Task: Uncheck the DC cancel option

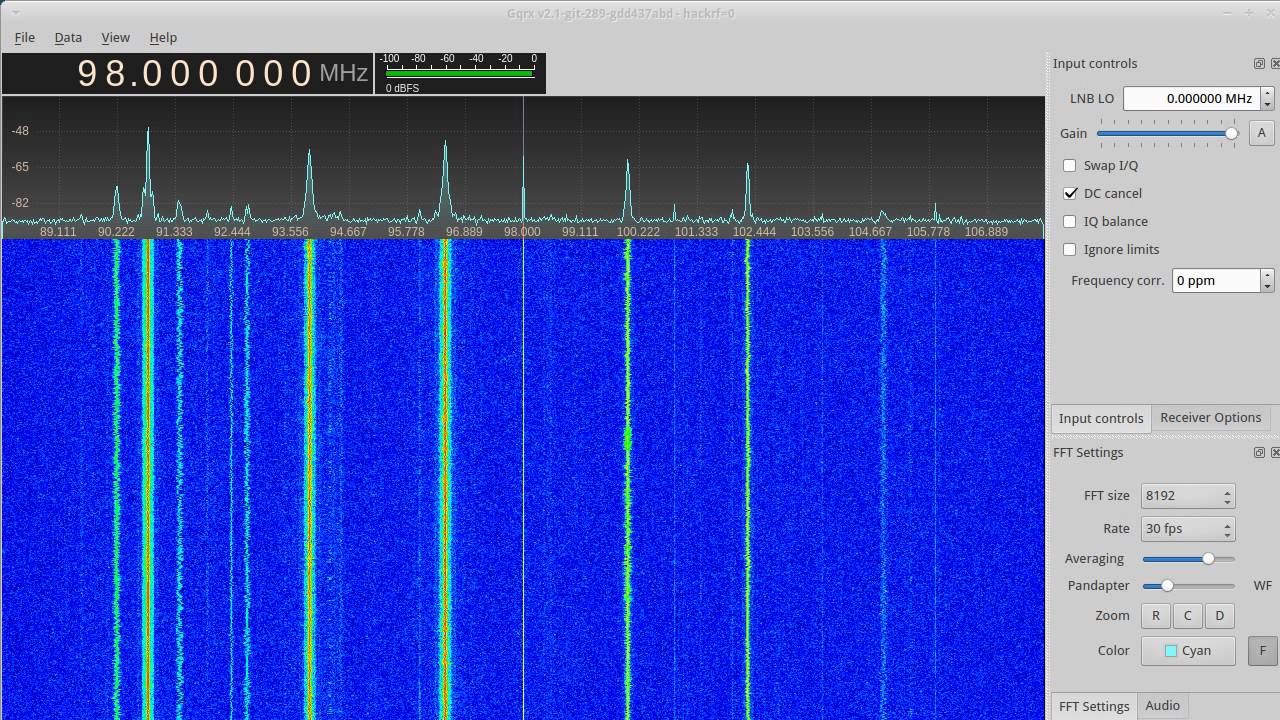Action: click(x=1070, y=193)
